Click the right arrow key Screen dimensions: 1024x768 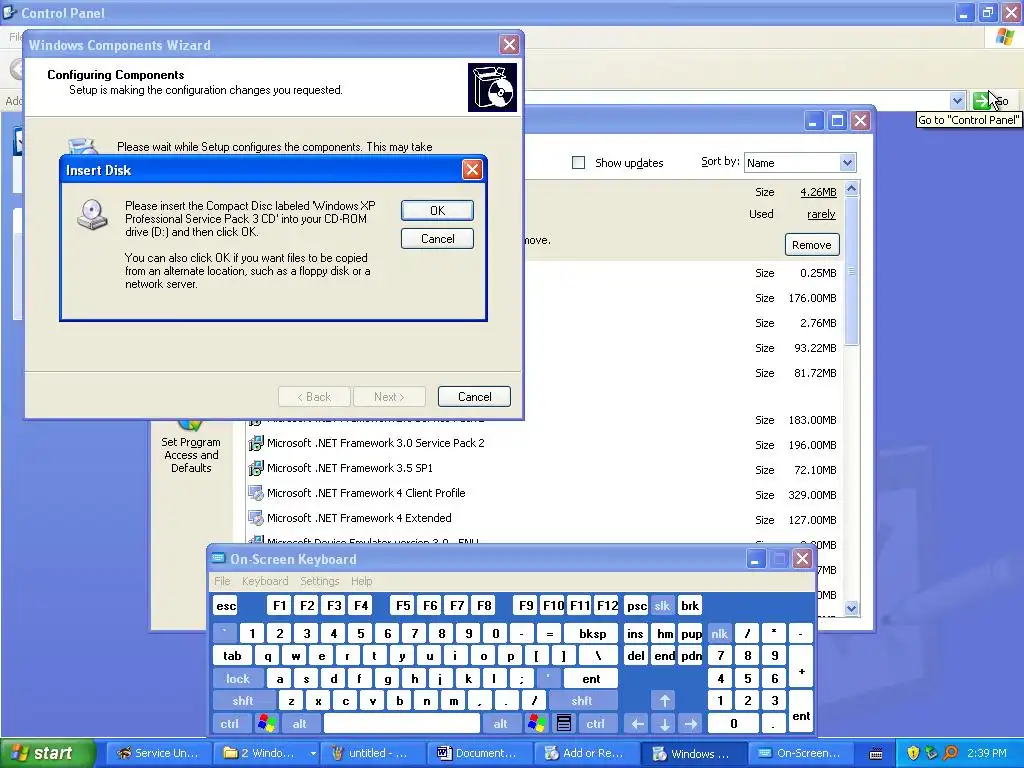[x=691, y=724]
